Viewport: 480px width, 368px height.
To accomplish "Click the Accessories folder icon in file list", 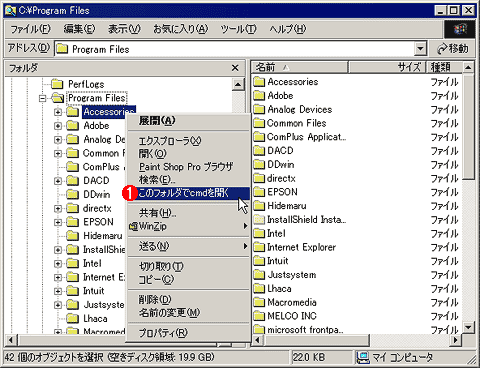I will 259,82.
